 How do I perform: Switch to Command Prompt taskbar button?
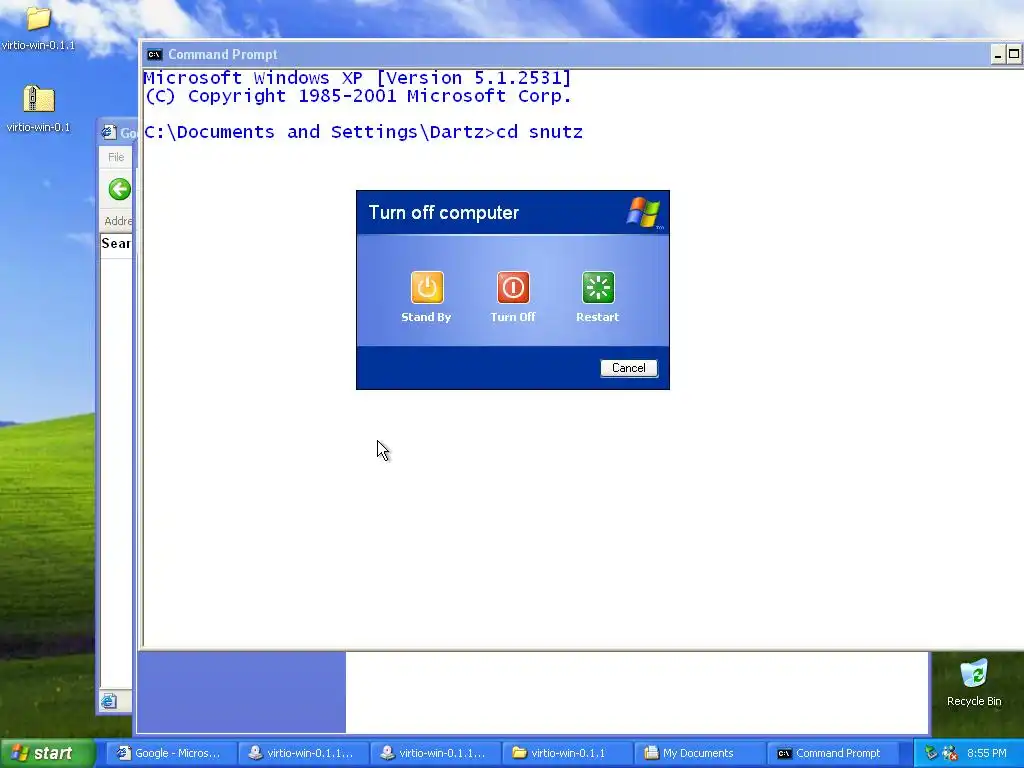pos(831,753)
